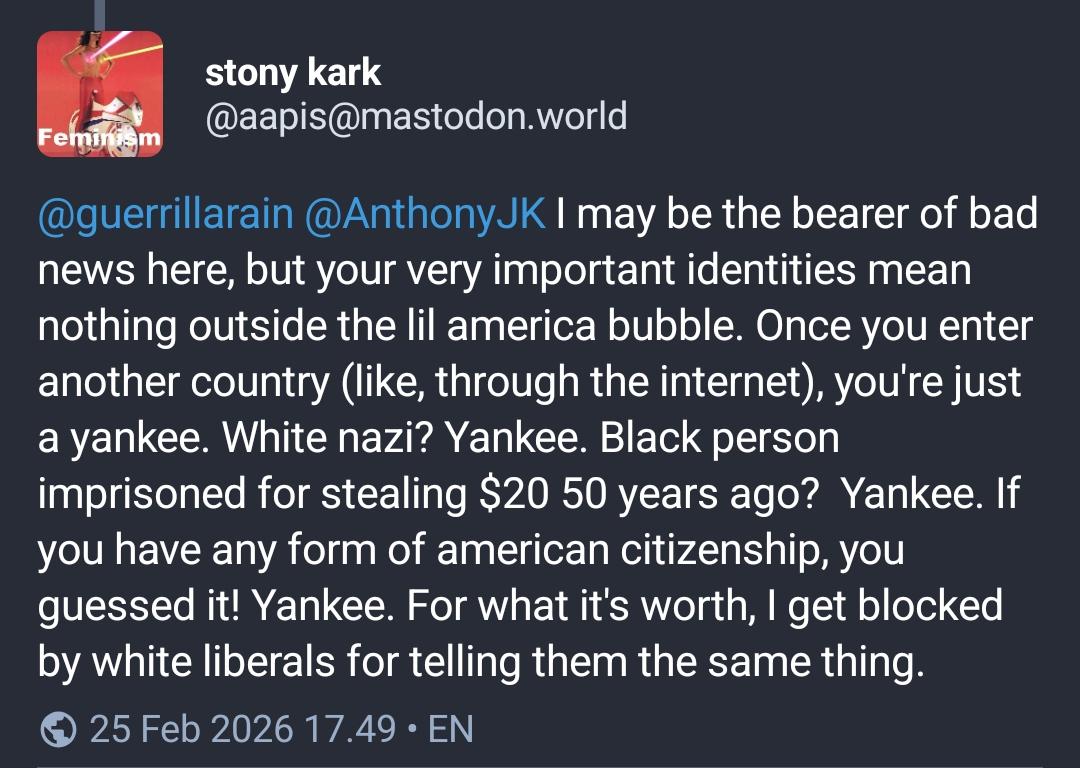Click the 25 Feb 2026 17.49 timestamp

point(243,728)
